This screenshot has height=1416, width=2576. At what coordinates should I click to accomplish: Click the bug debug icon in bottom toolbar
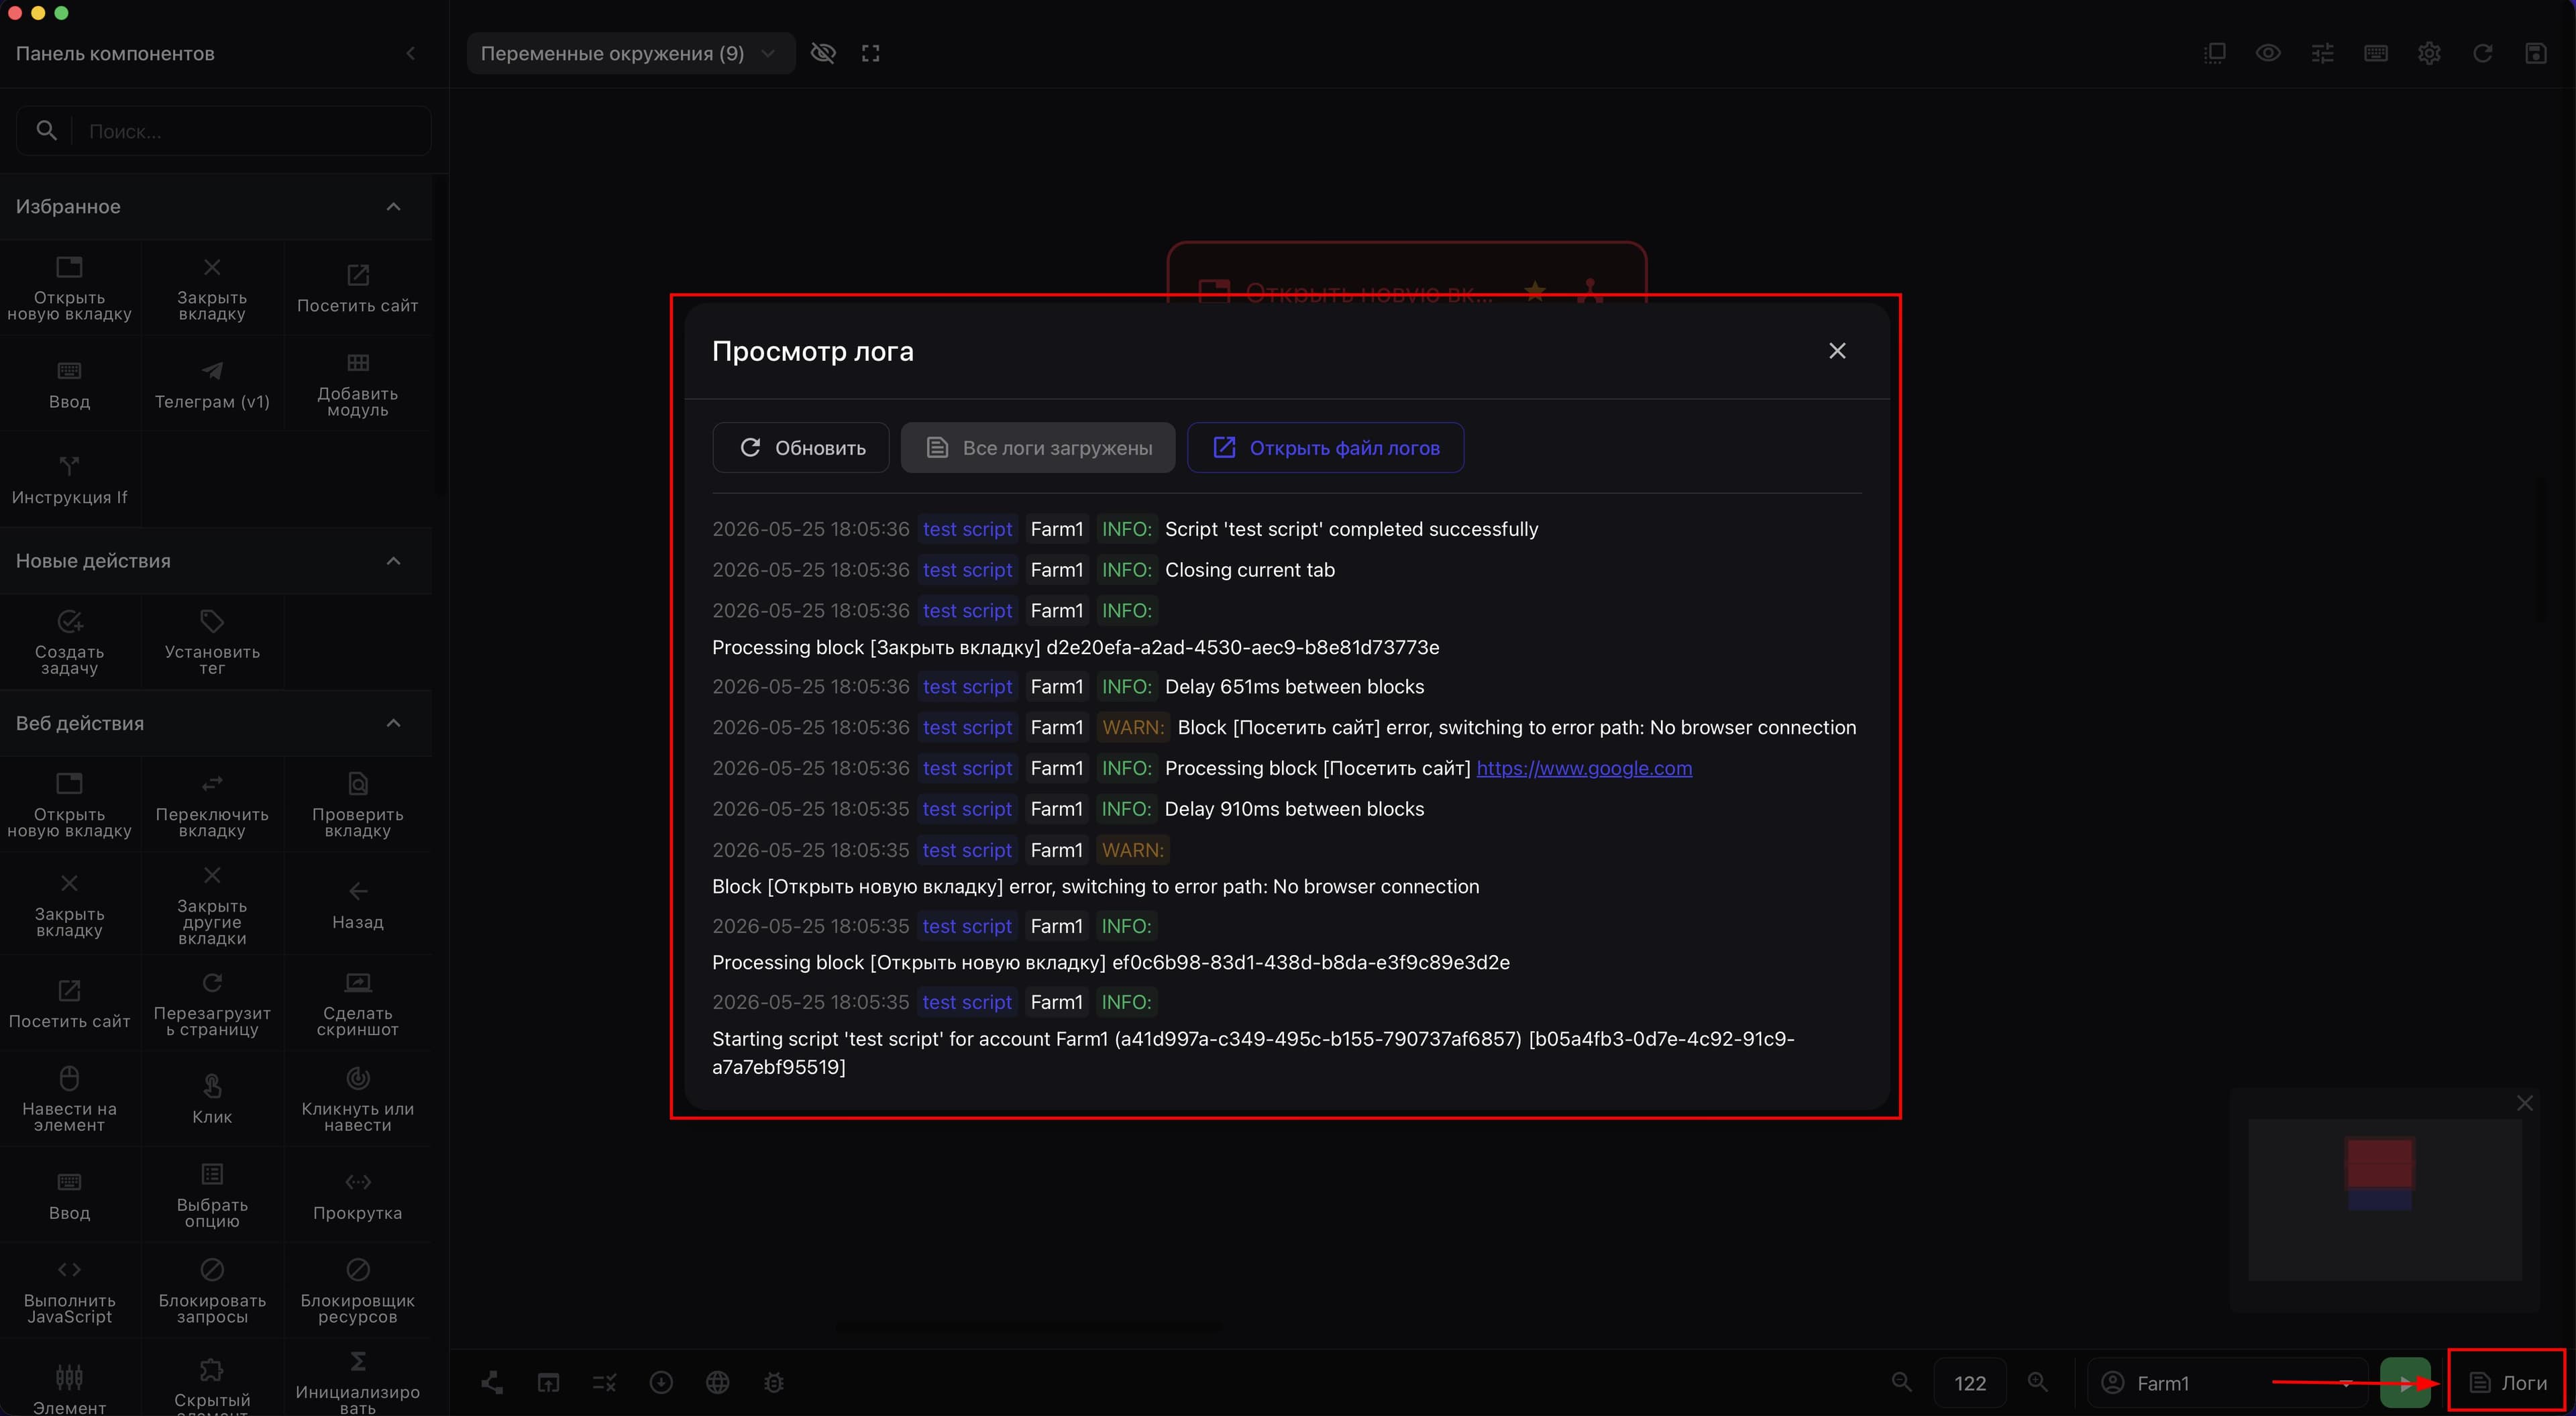[774, 1382]
